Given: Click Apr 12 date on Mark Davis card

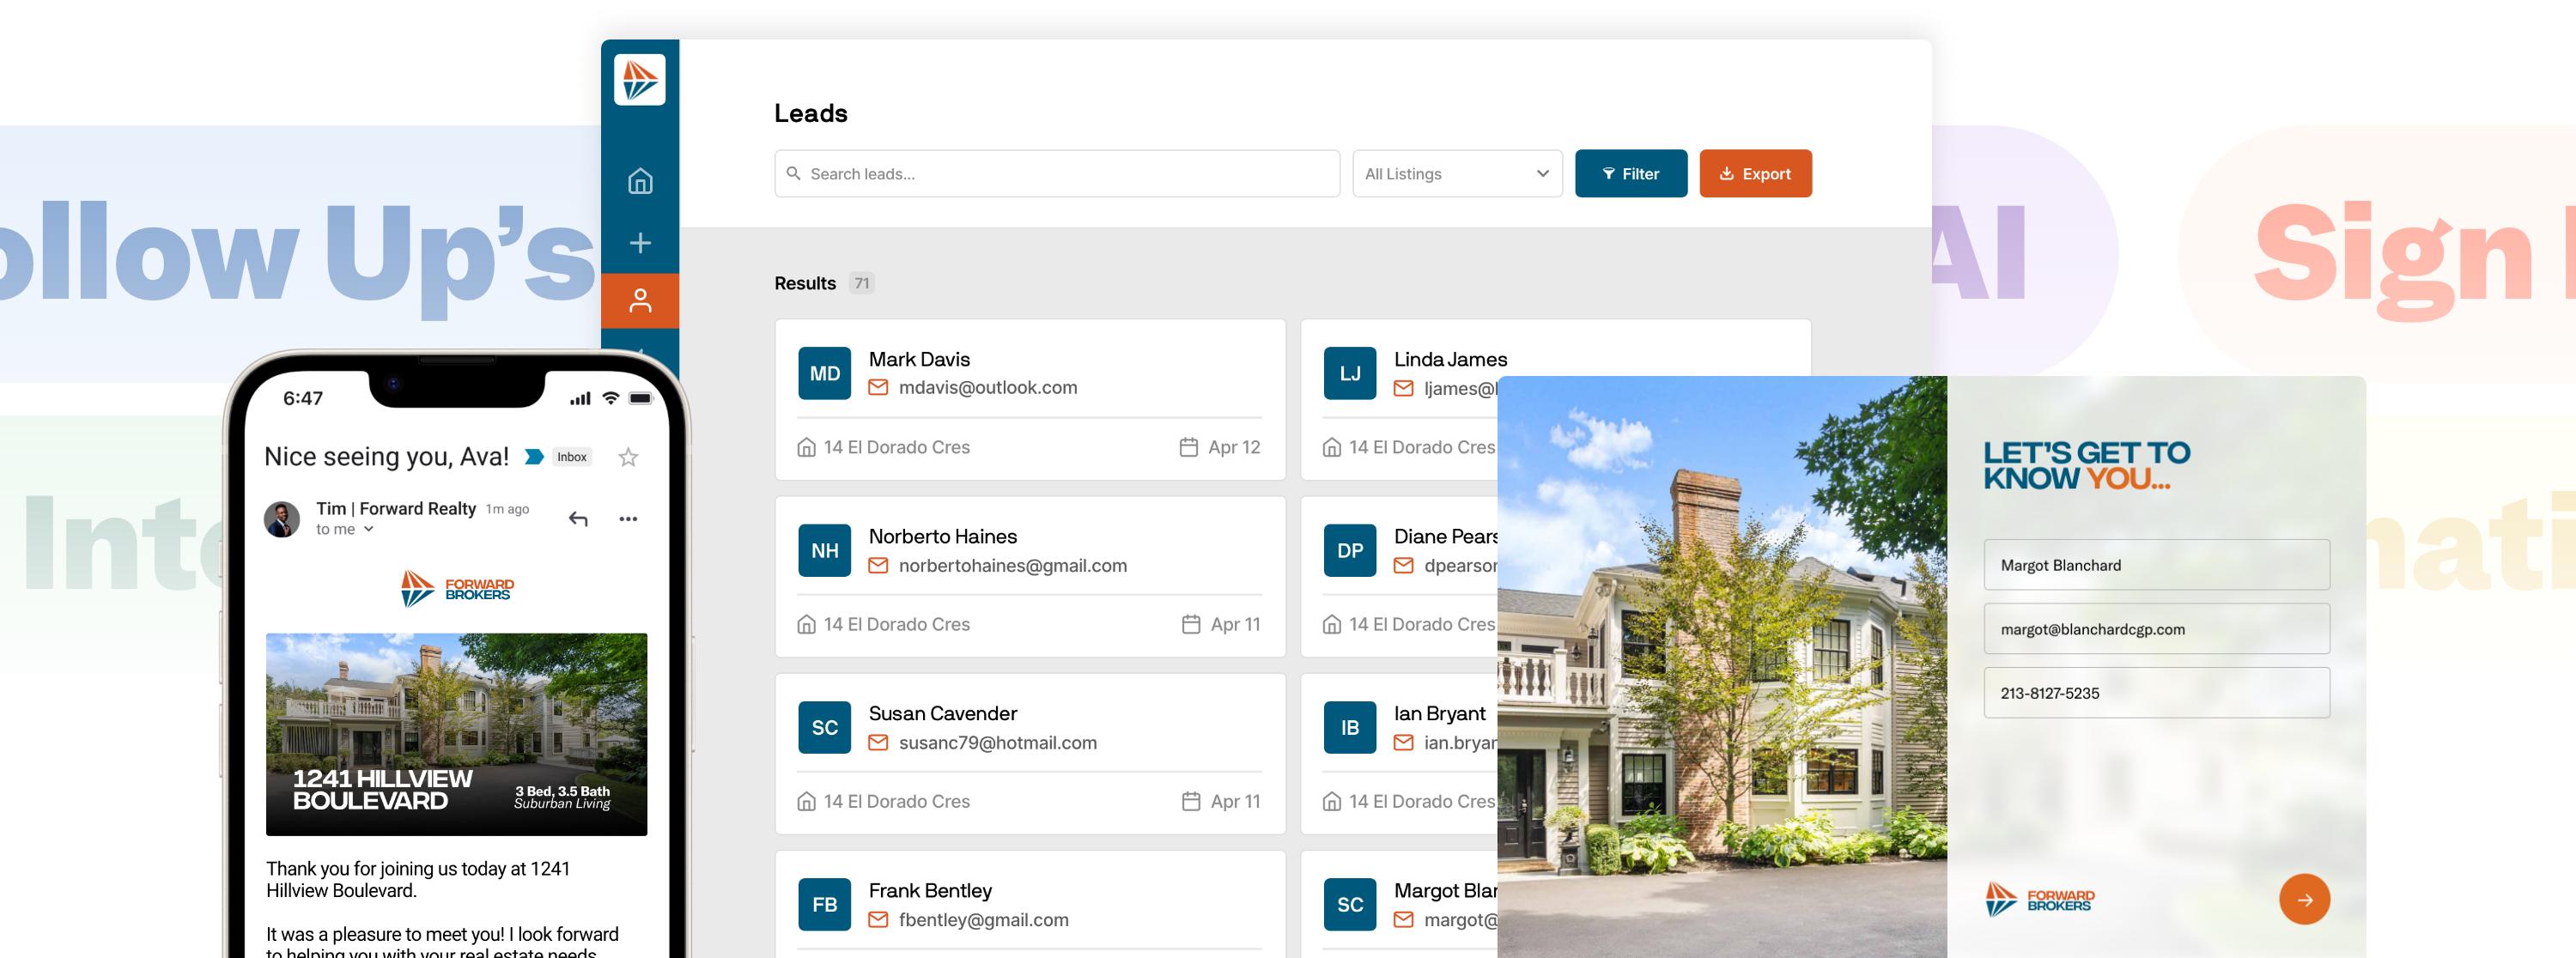Looking at the screenshot, I should (1233, 447).
